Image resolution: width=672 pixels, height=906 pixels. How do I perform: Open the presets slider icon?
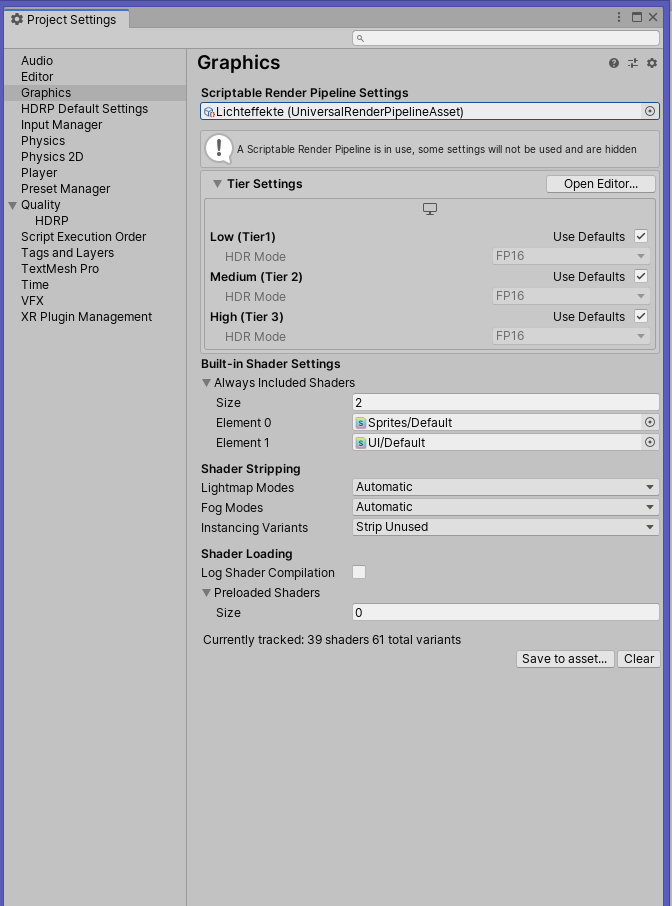click(633, 63)
